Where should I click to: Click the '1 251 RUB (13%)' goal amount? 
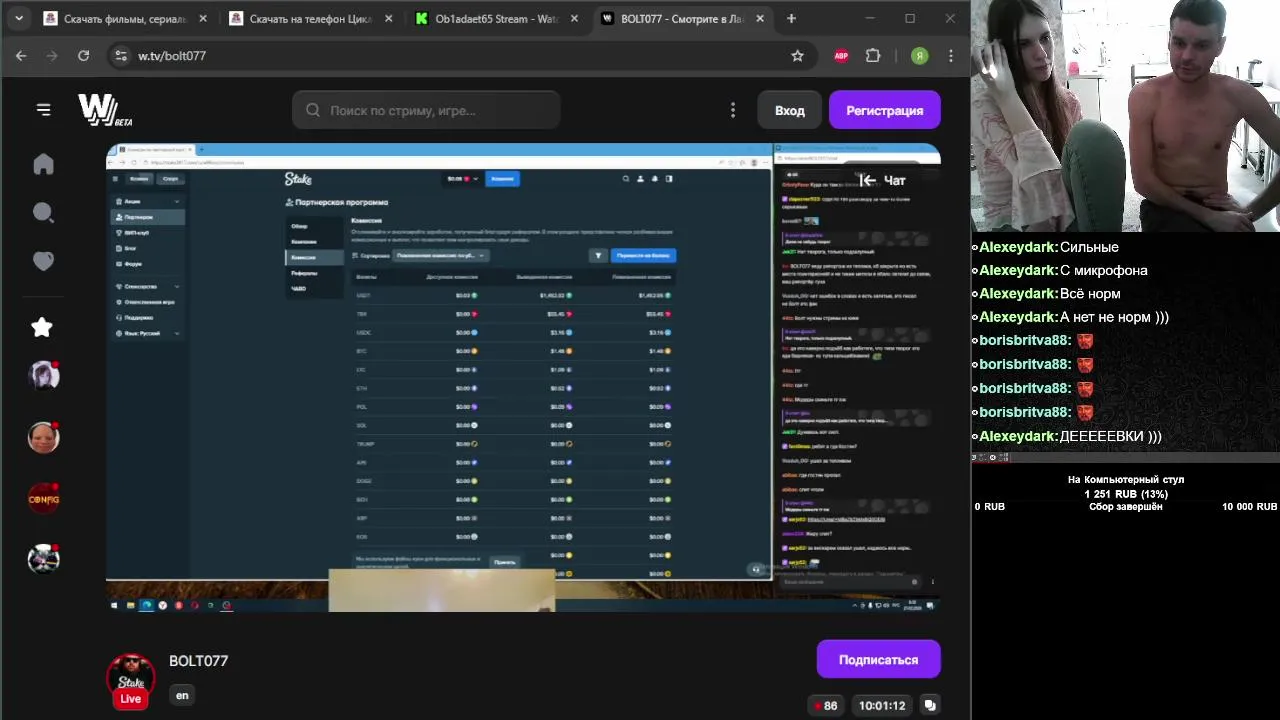click(1125, 494)
